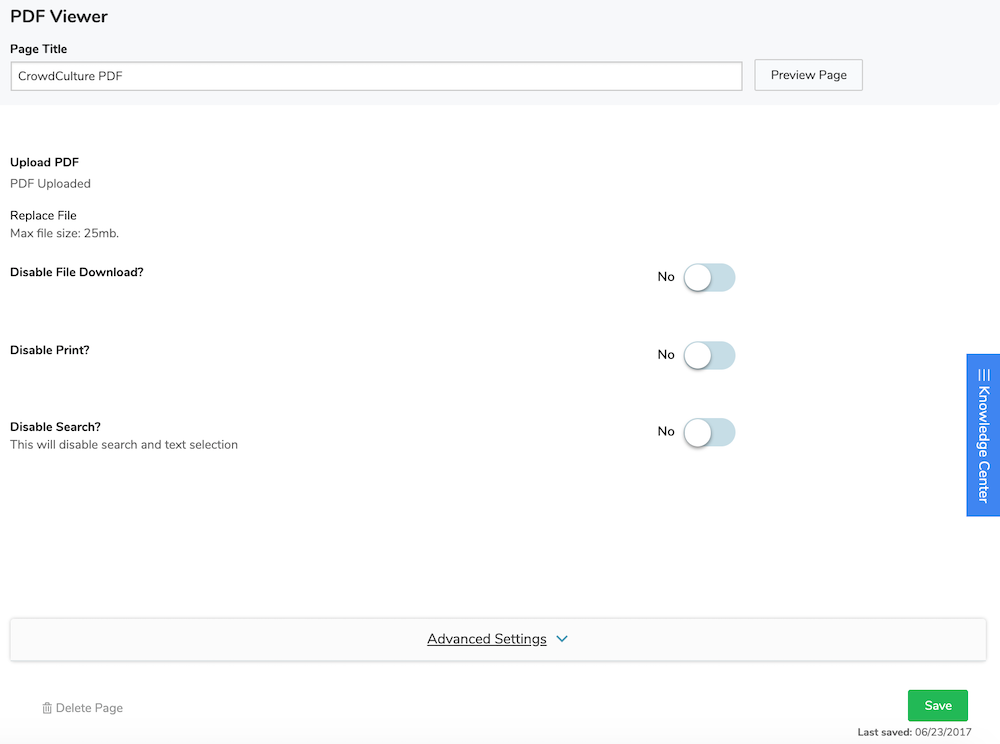Toggle the Disable Search switch
Screen dimensions: 1000x744
[x=709, y=432]
